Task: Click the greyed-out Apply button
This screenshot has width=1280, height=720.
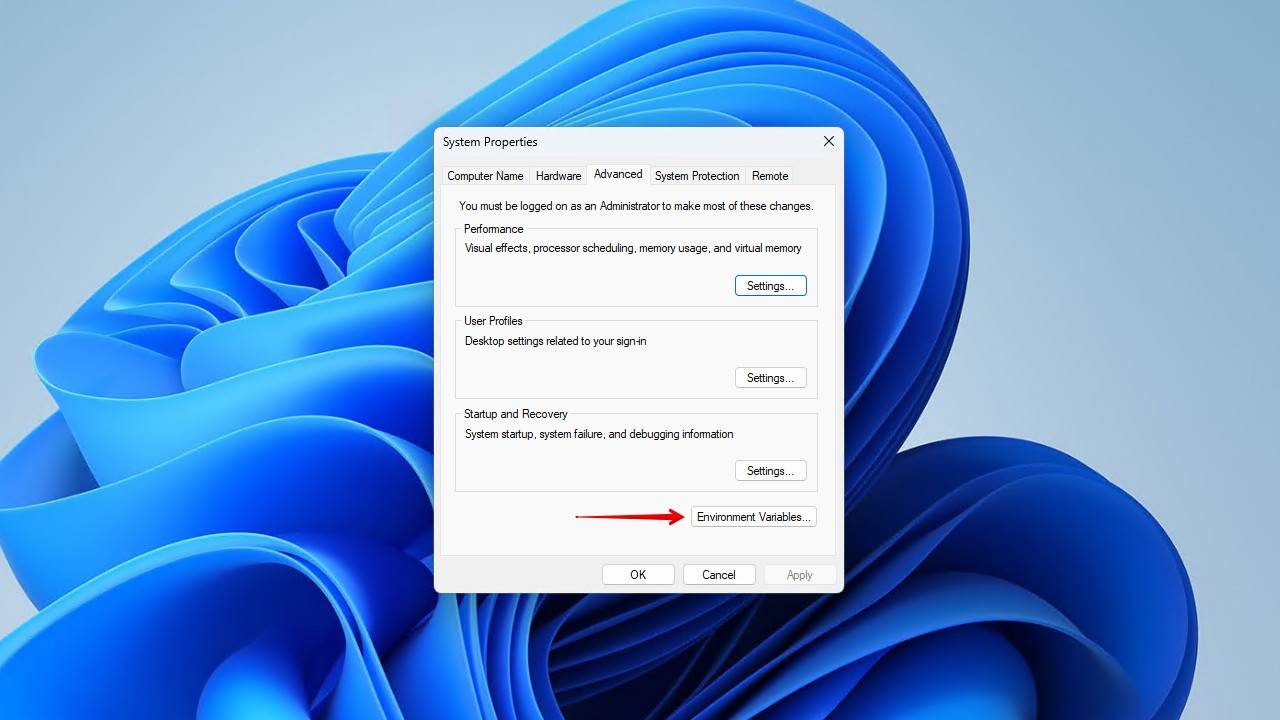Action: pyautogui.click(x=799, y=575)
